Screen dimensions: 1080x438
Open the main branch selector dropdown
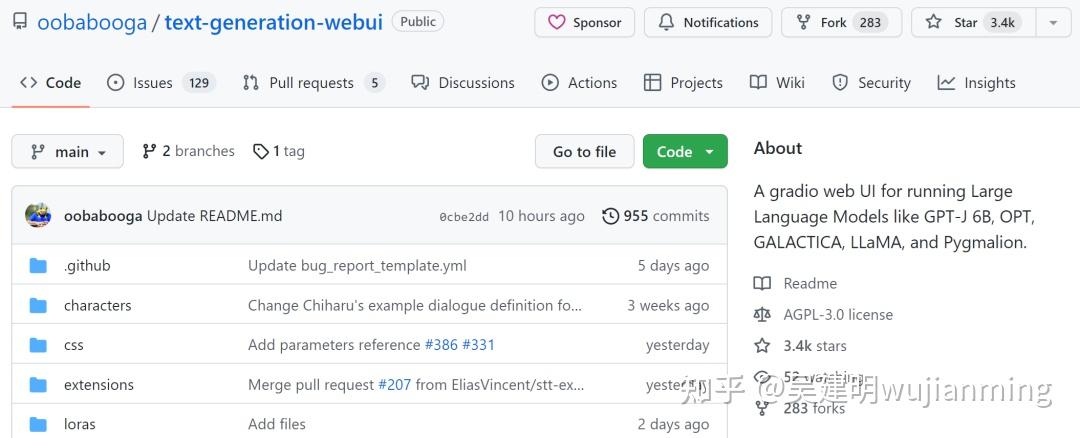pyautogui.click(x=67, y=152)
